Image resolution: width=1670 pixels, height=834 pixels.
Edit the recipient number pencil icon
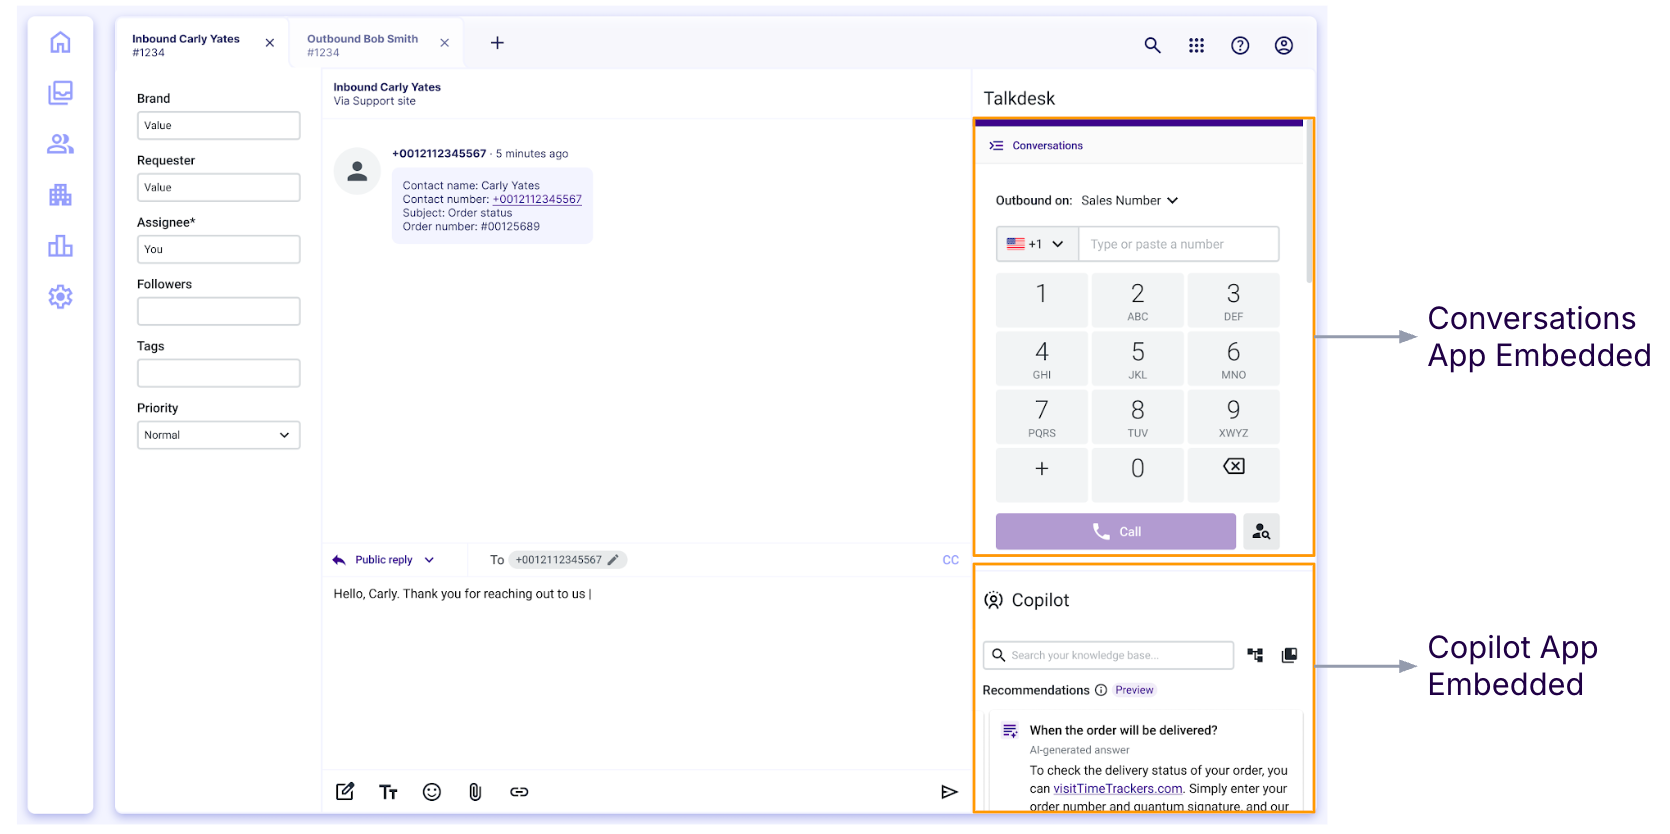click(x=613, y=560)
